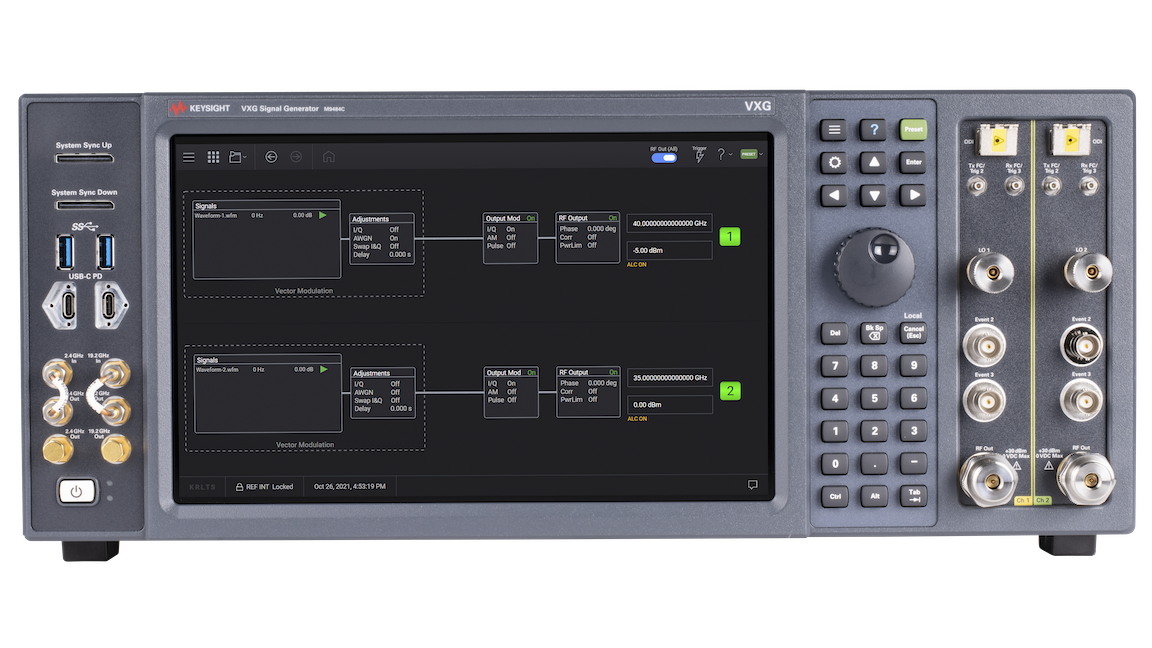Open the green on-screen PRESET dropdown
The height and width of the screenshot is (648, 1152).
tap(752, 154)
